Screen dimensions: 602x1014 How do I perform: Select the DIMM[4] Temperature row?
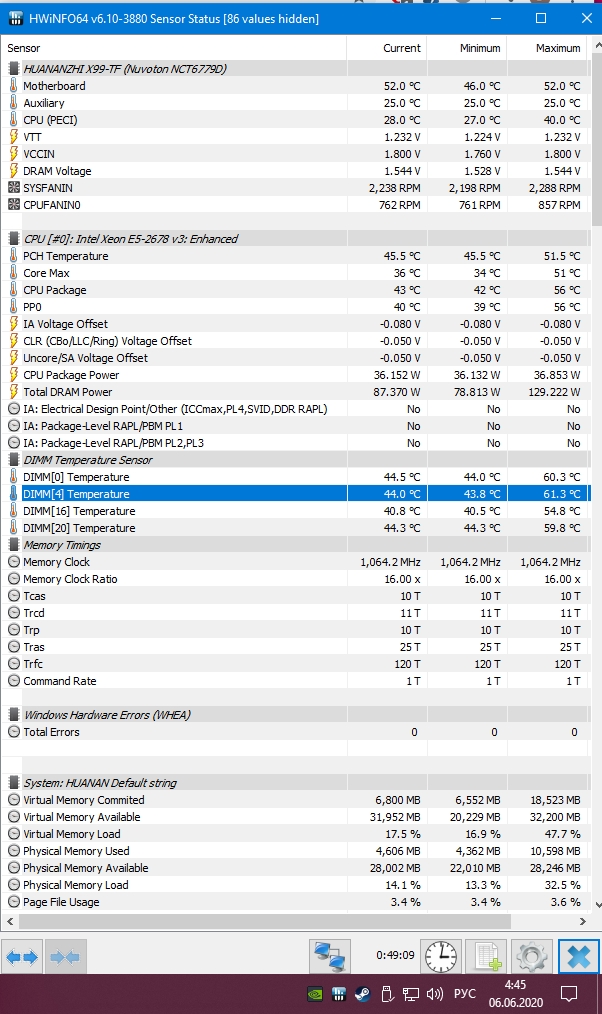[x=76, y=494]
